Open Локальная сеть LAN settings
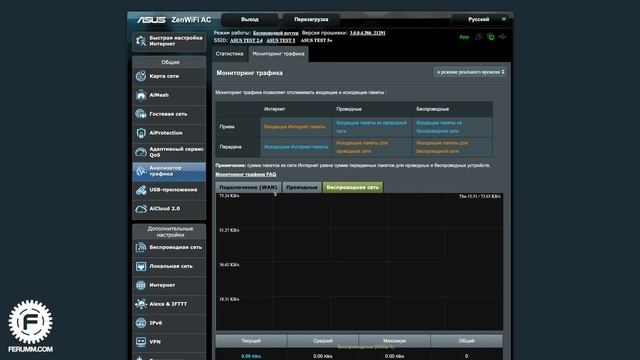The width and height of the screenshot is (640, 360). click(x=169, y=267)
